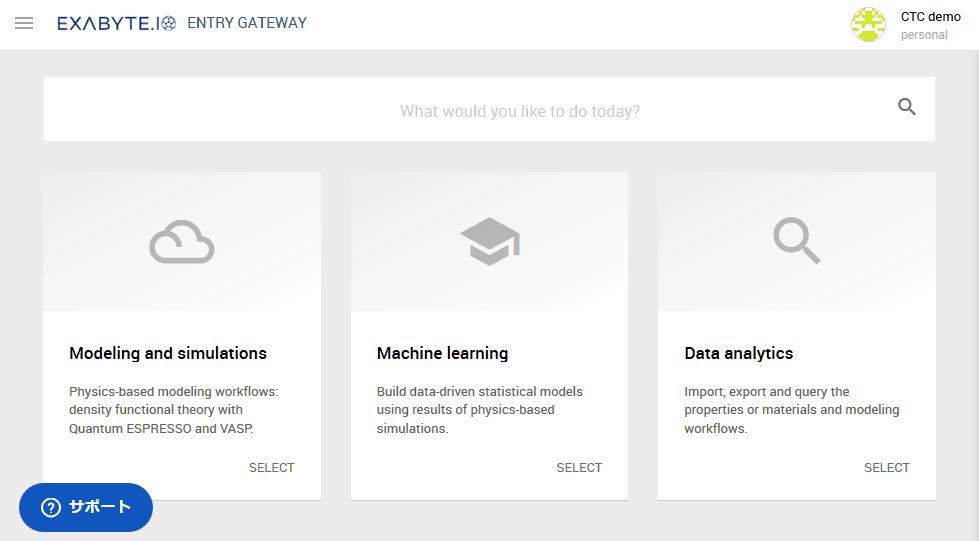979x541 pixels.
Task: Click the Modeling and simulations title
Action: tap(168, 354)
